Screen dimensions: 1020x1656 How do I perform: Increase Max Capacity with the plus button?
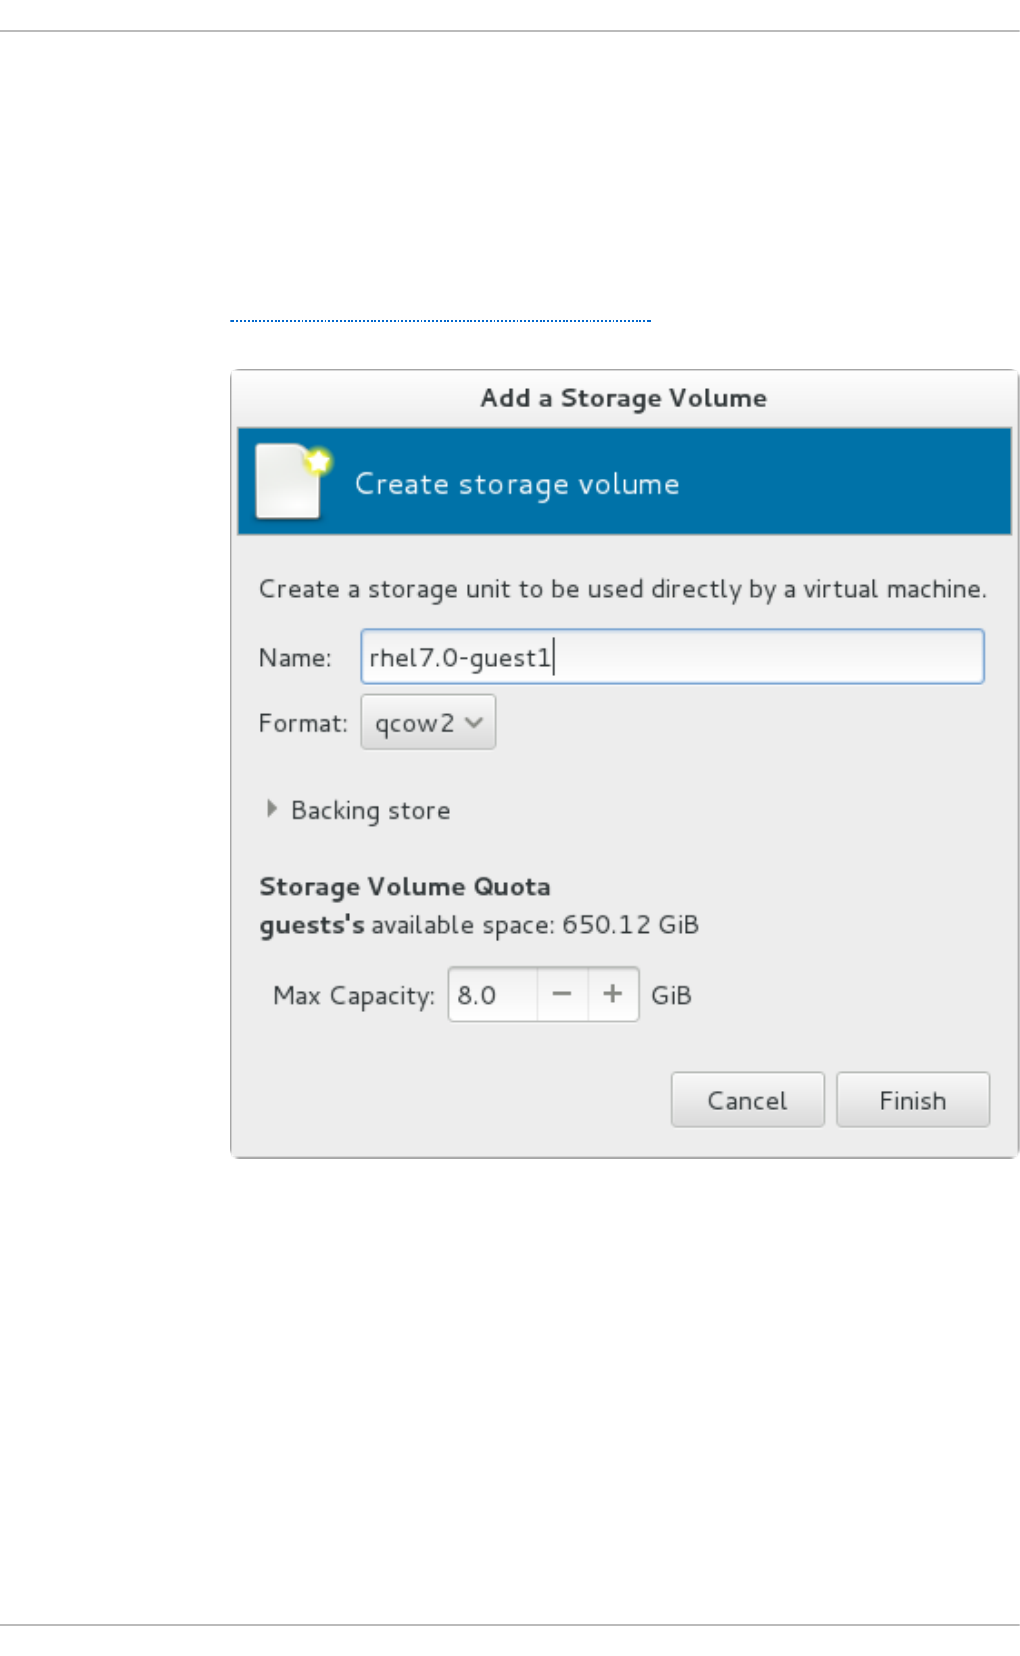click(x=613, y=995)
